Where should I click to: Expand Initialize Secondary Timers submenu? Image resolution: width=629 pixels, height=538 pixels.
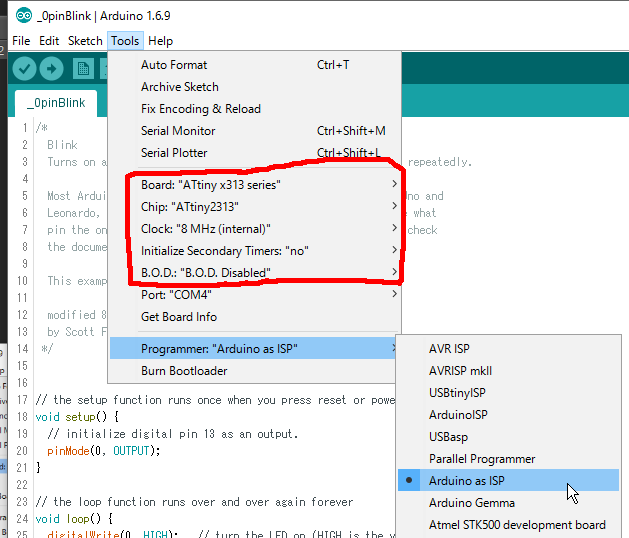[255, 251]
